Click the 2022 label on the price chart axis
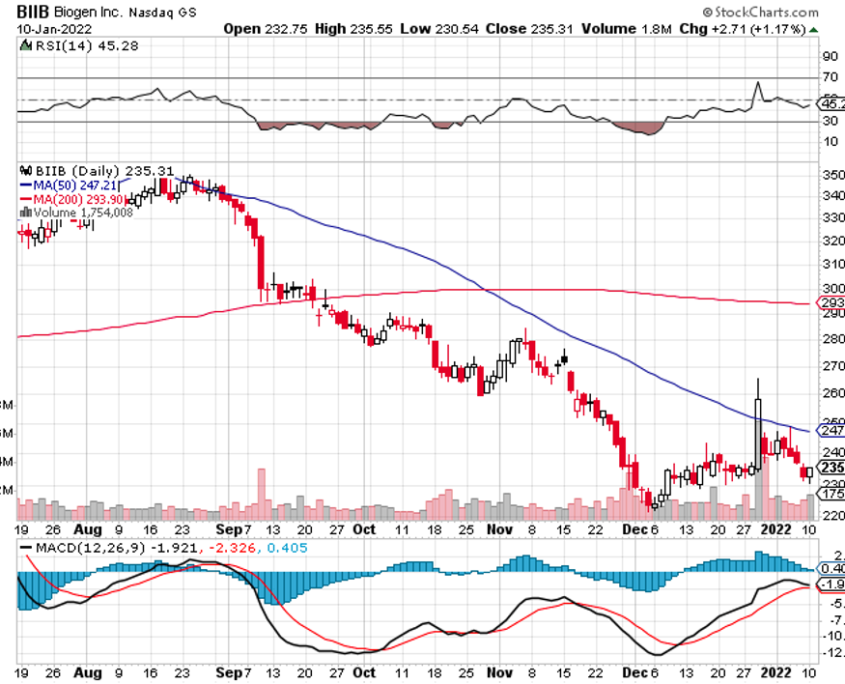 click(x=776, y=530)
